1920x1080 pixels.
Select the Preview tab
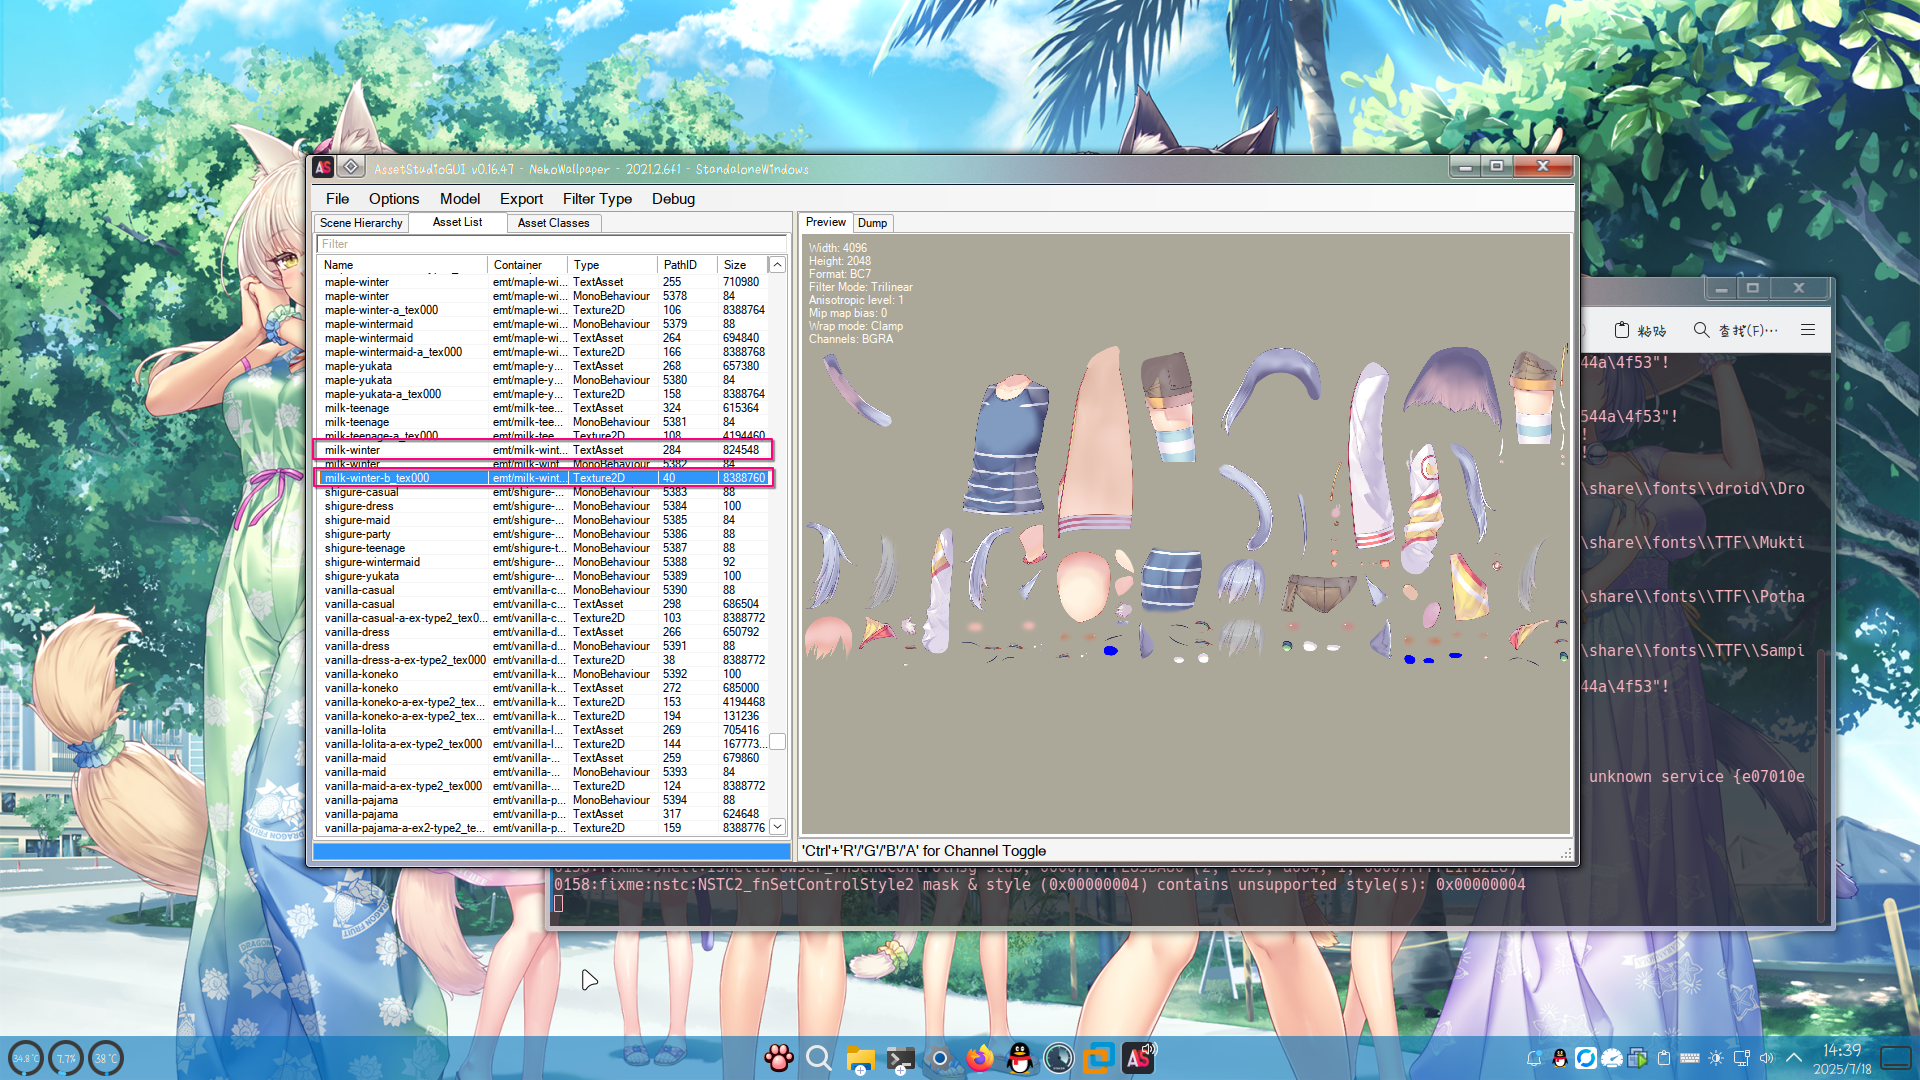825,222
